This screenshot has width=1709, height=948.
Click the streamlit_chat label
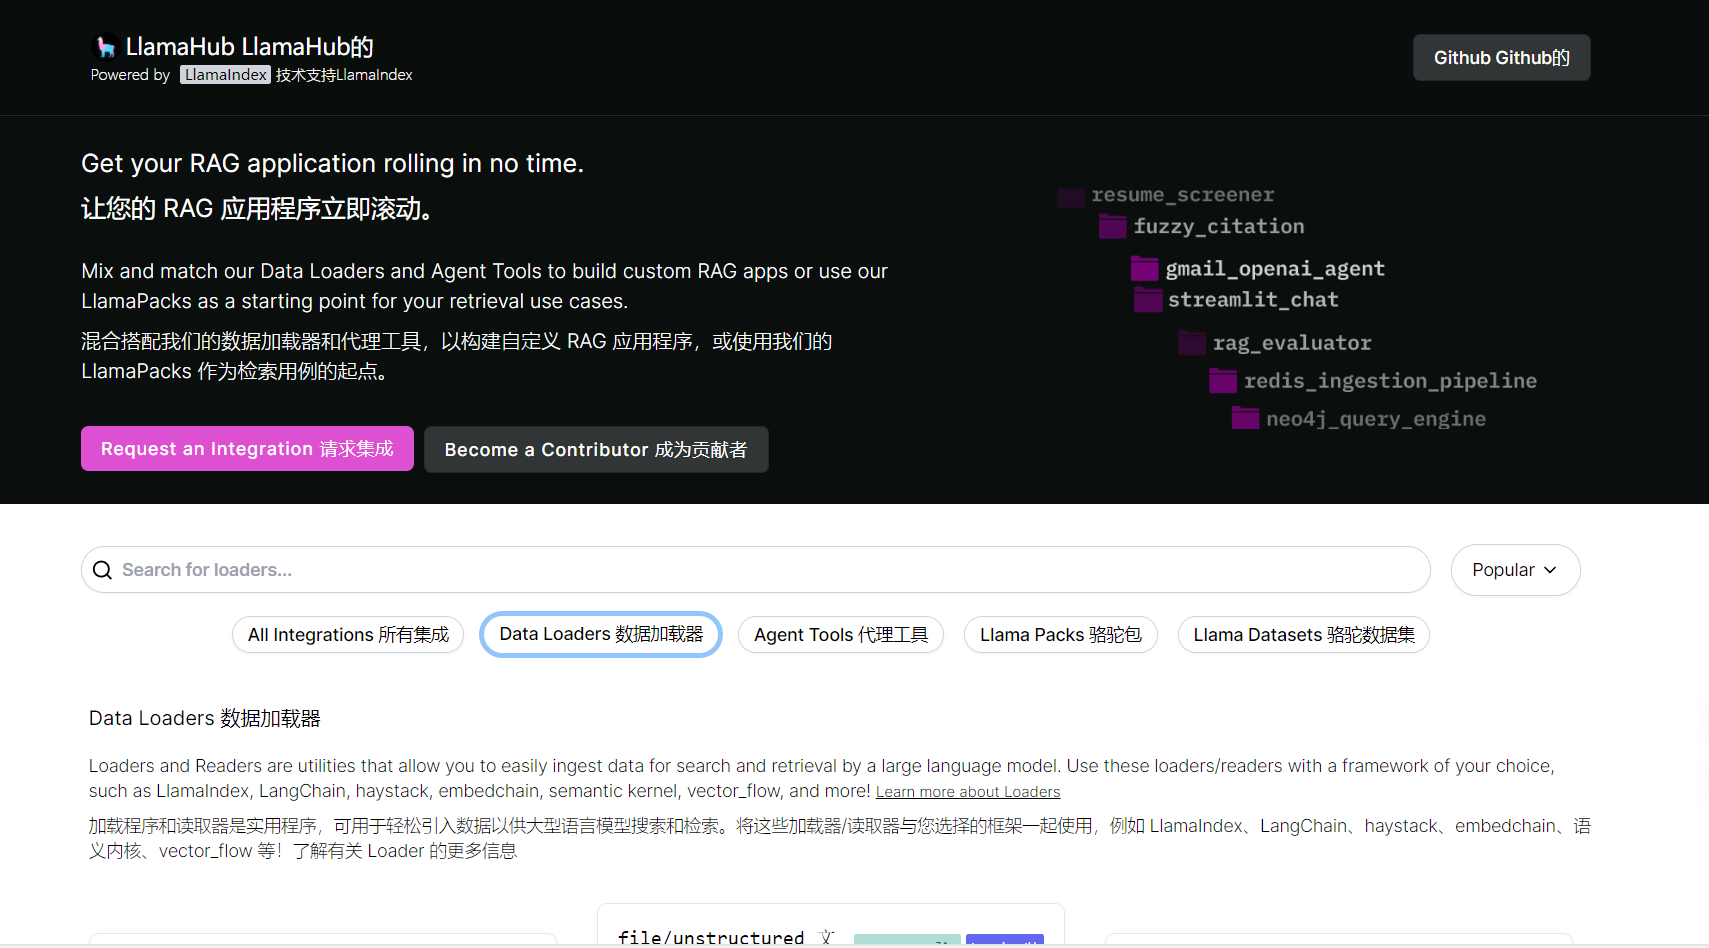point(1253,300)
